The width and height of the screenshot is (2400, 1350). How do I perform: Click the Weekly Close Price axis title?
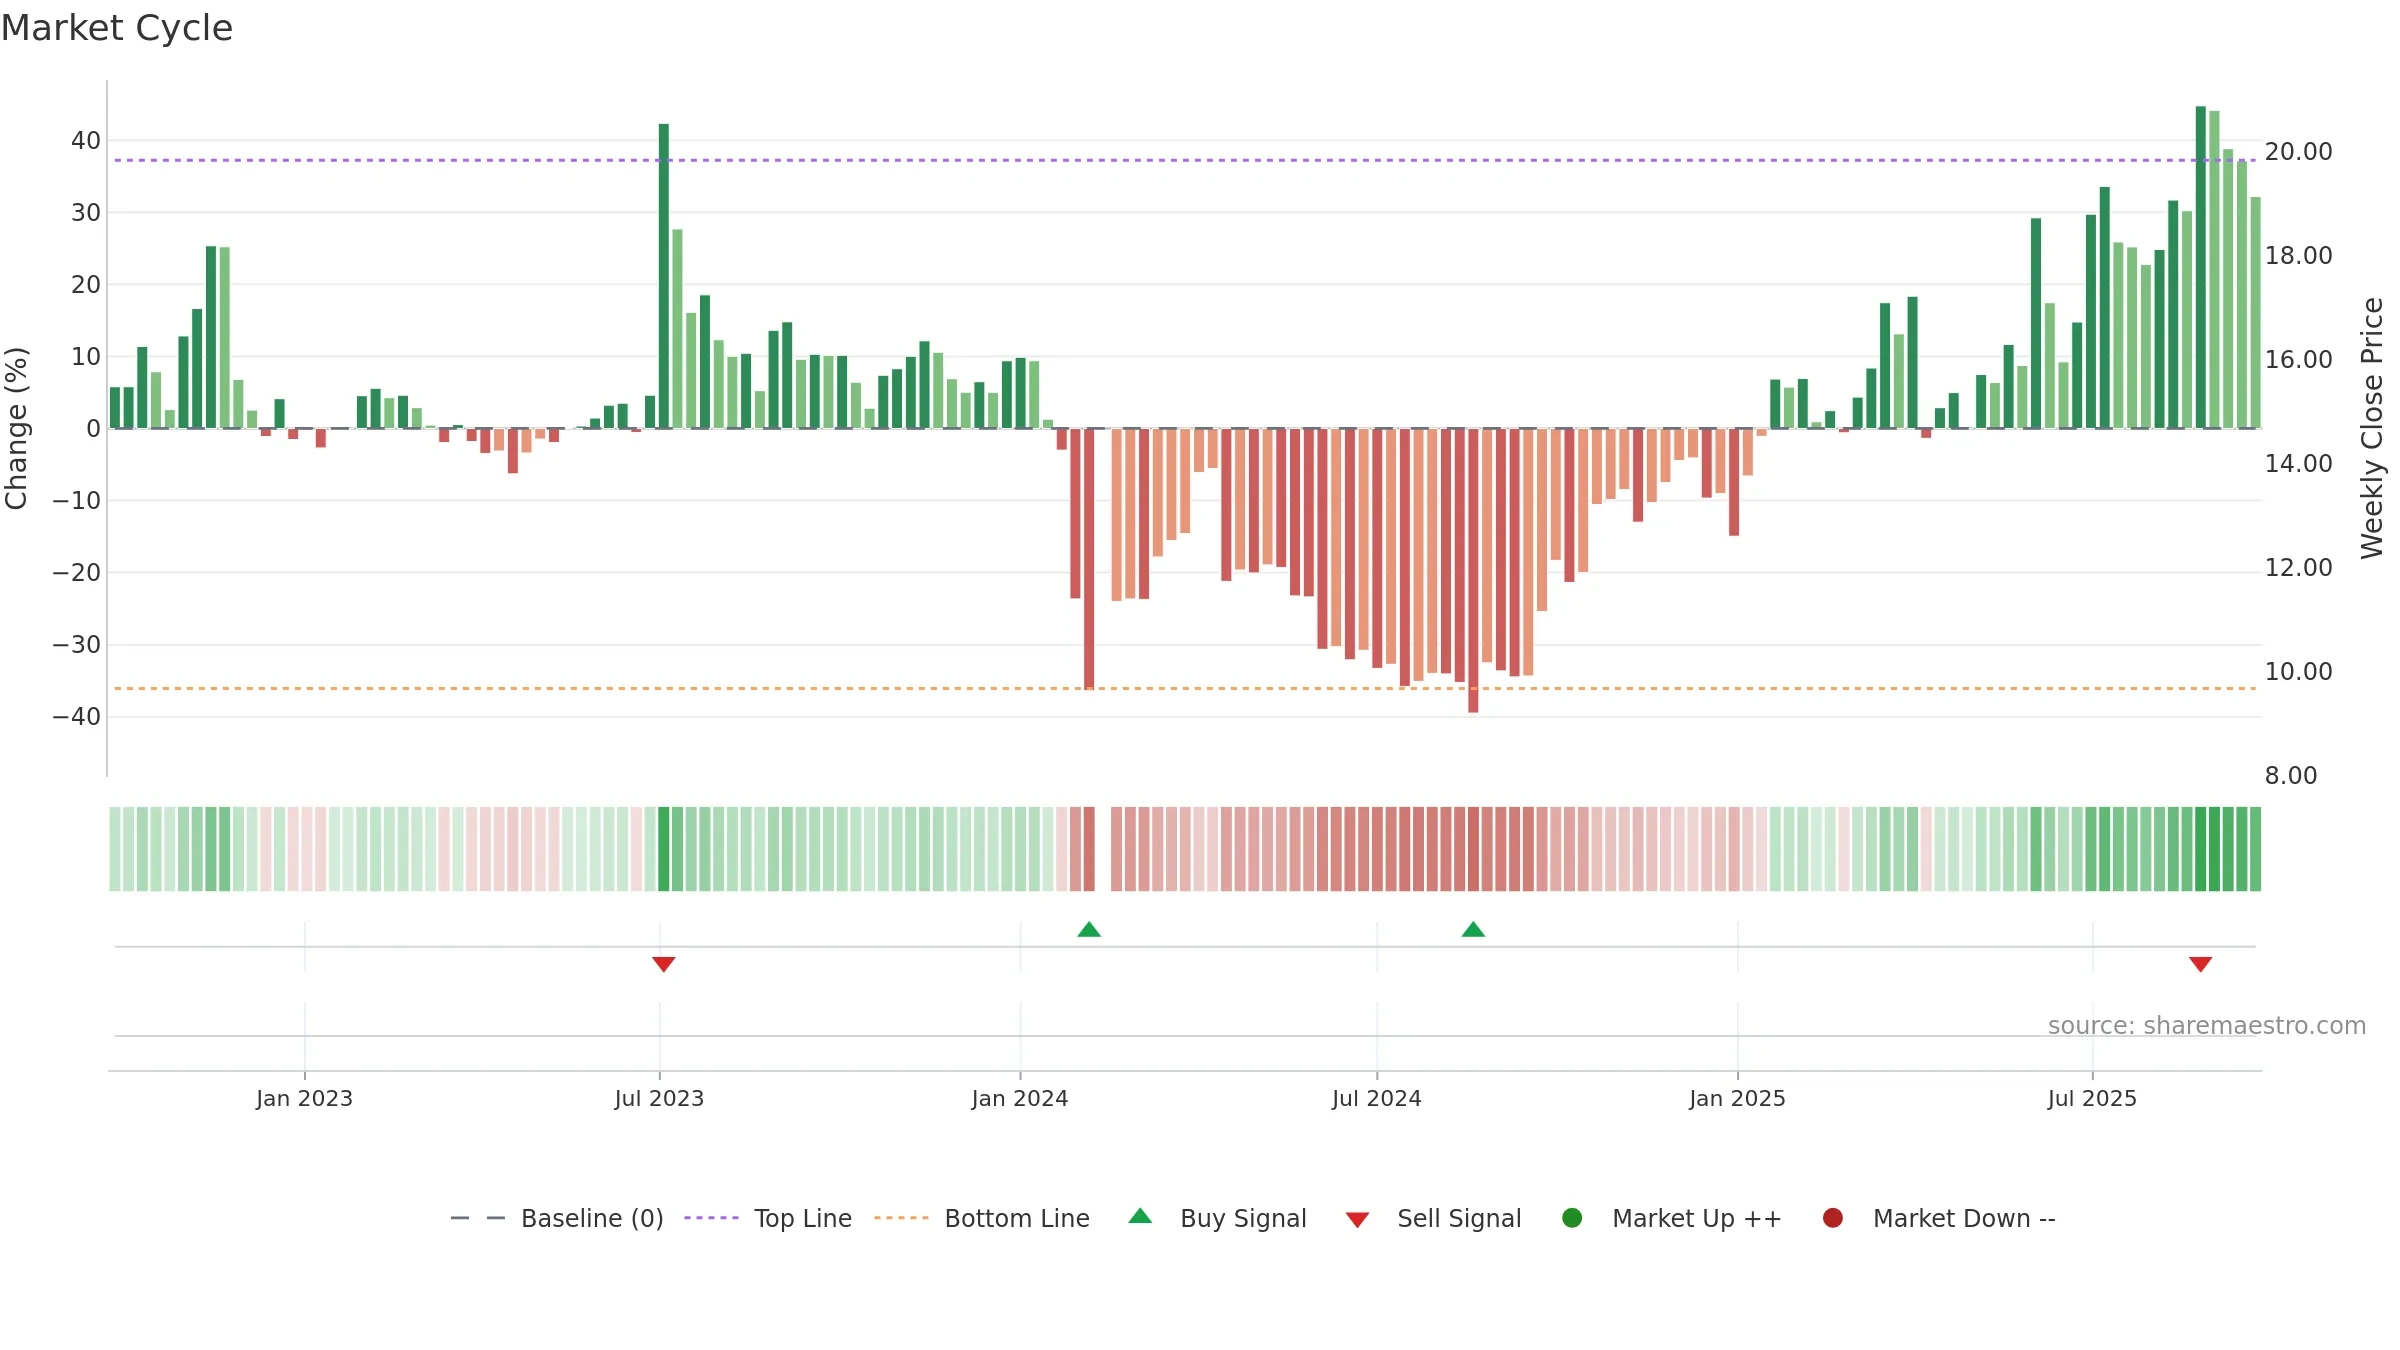[x=2372, y=428]
